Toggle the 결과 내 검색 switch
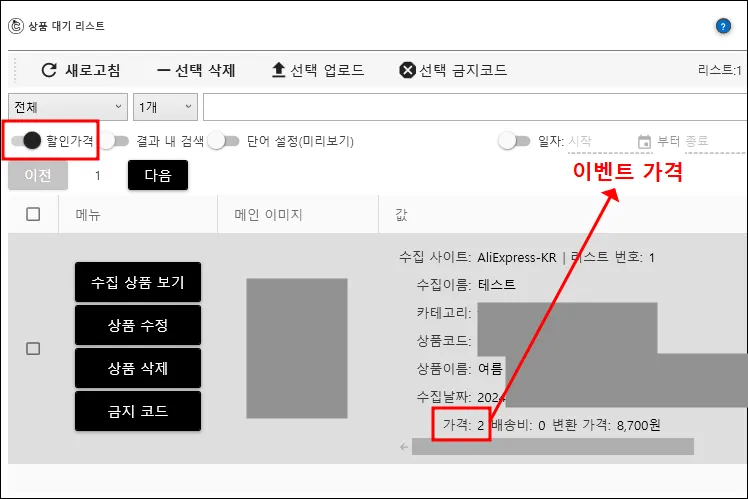Screen dimensions: 748x499 click(114, 141)
